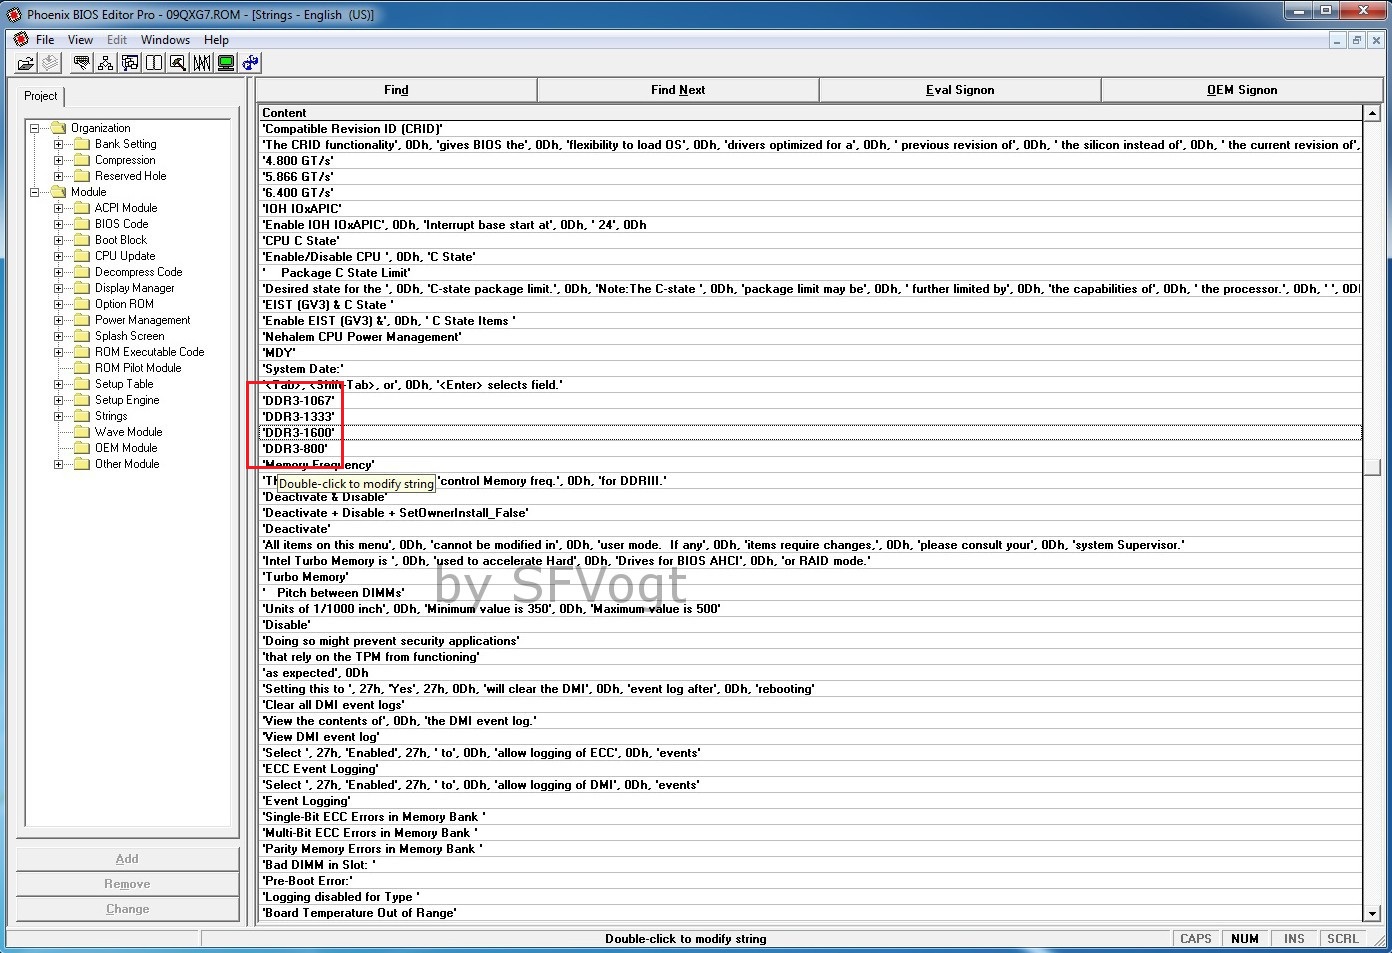The image size is (1392, 953).
Task: Click the Compression folder icon
Action: (82, 160)
